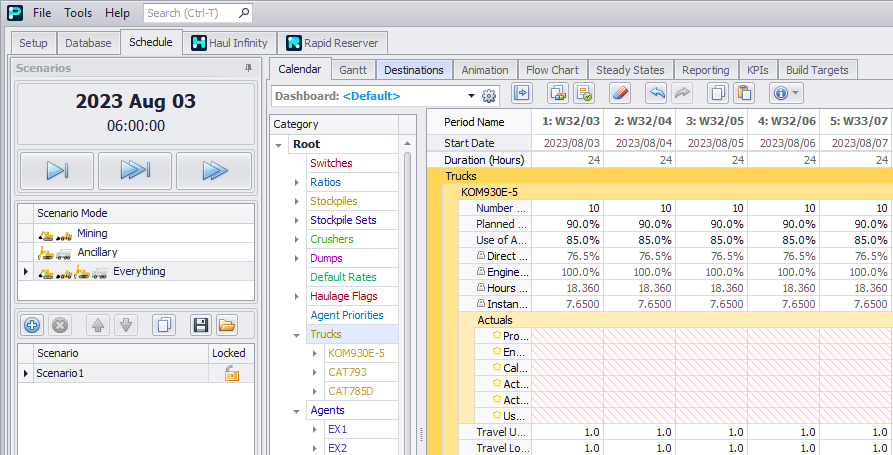This screenshot has height=455, width=893.
Task: Open the Tools menu
Action: (x=78, y=13)
